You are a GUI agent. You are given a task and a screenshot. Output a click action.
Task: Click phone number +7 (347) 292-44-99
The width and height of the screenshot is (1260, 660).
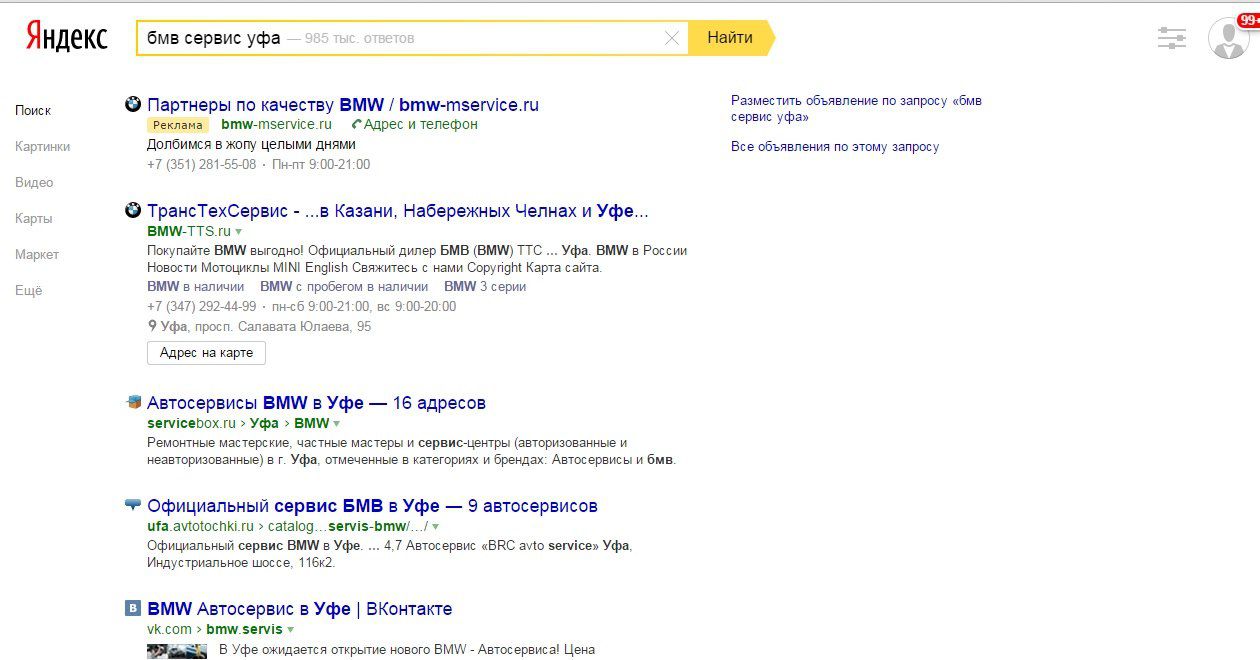201,306
